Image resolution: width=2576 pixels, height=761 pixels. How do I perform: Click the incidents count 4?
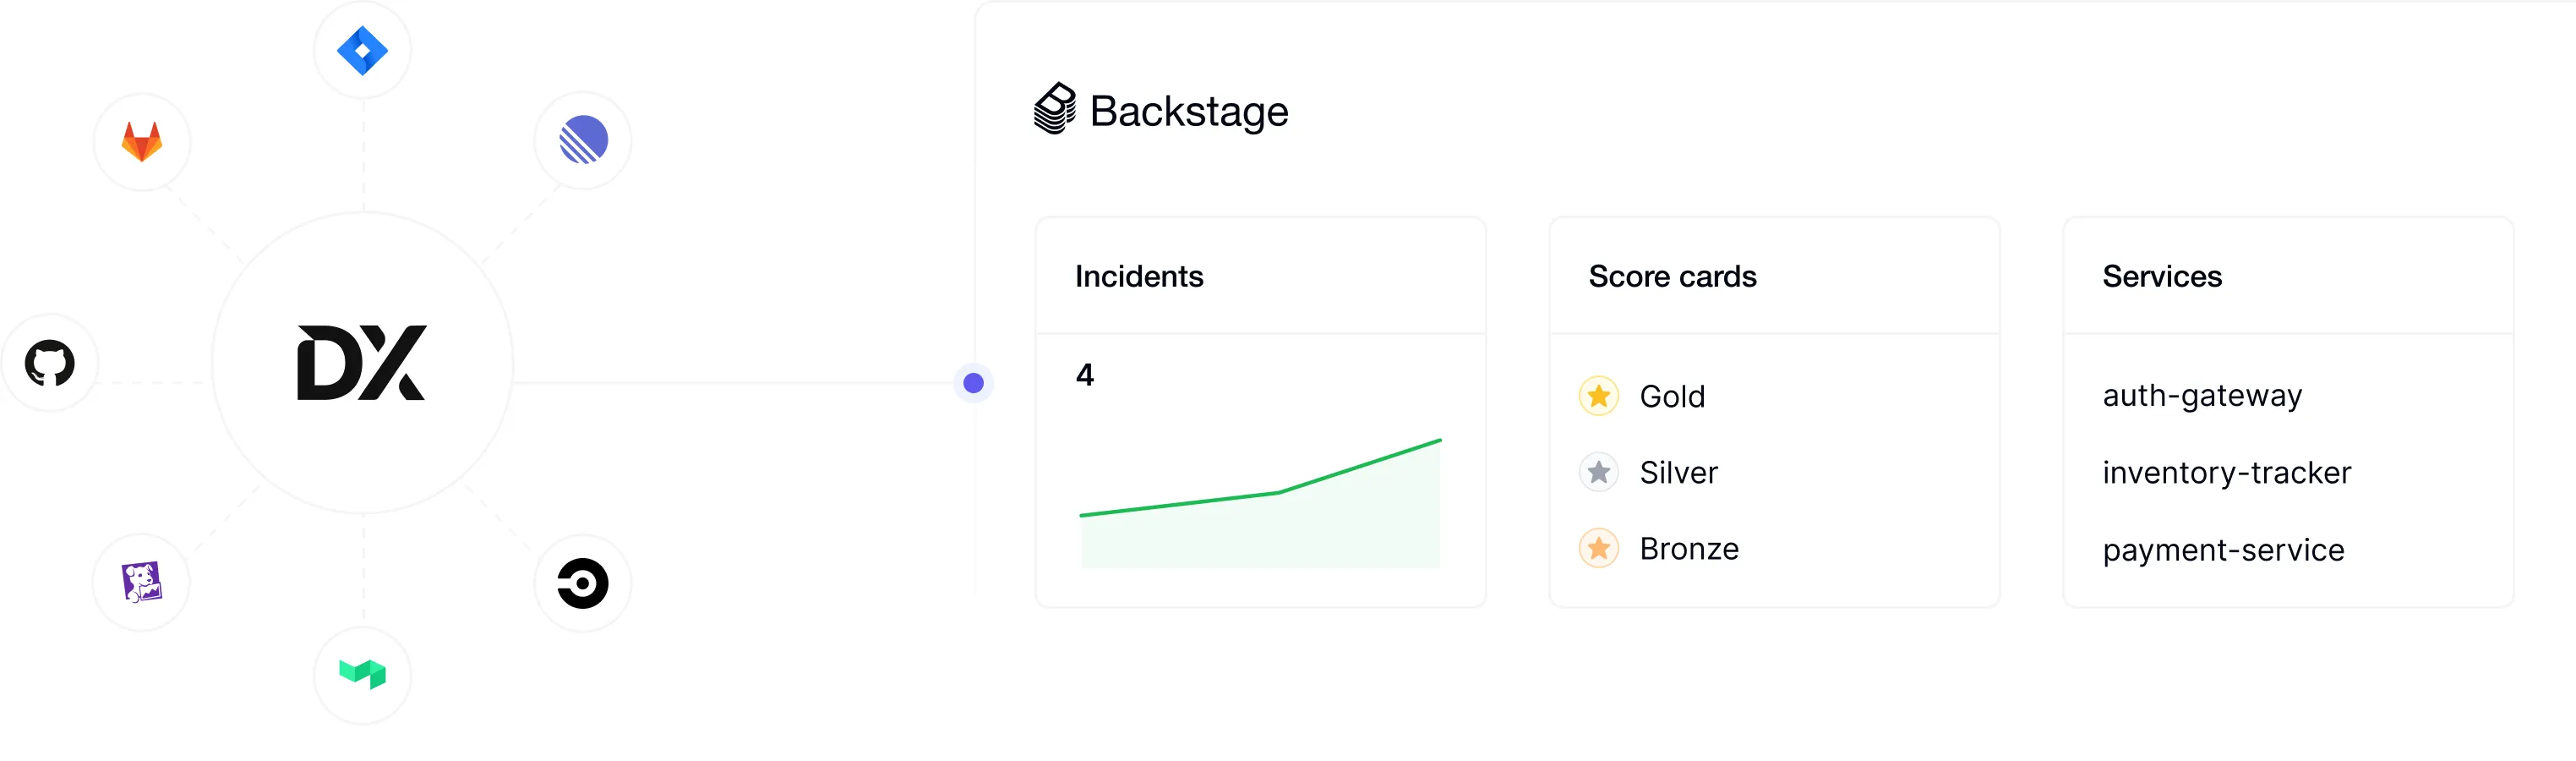1085,375
